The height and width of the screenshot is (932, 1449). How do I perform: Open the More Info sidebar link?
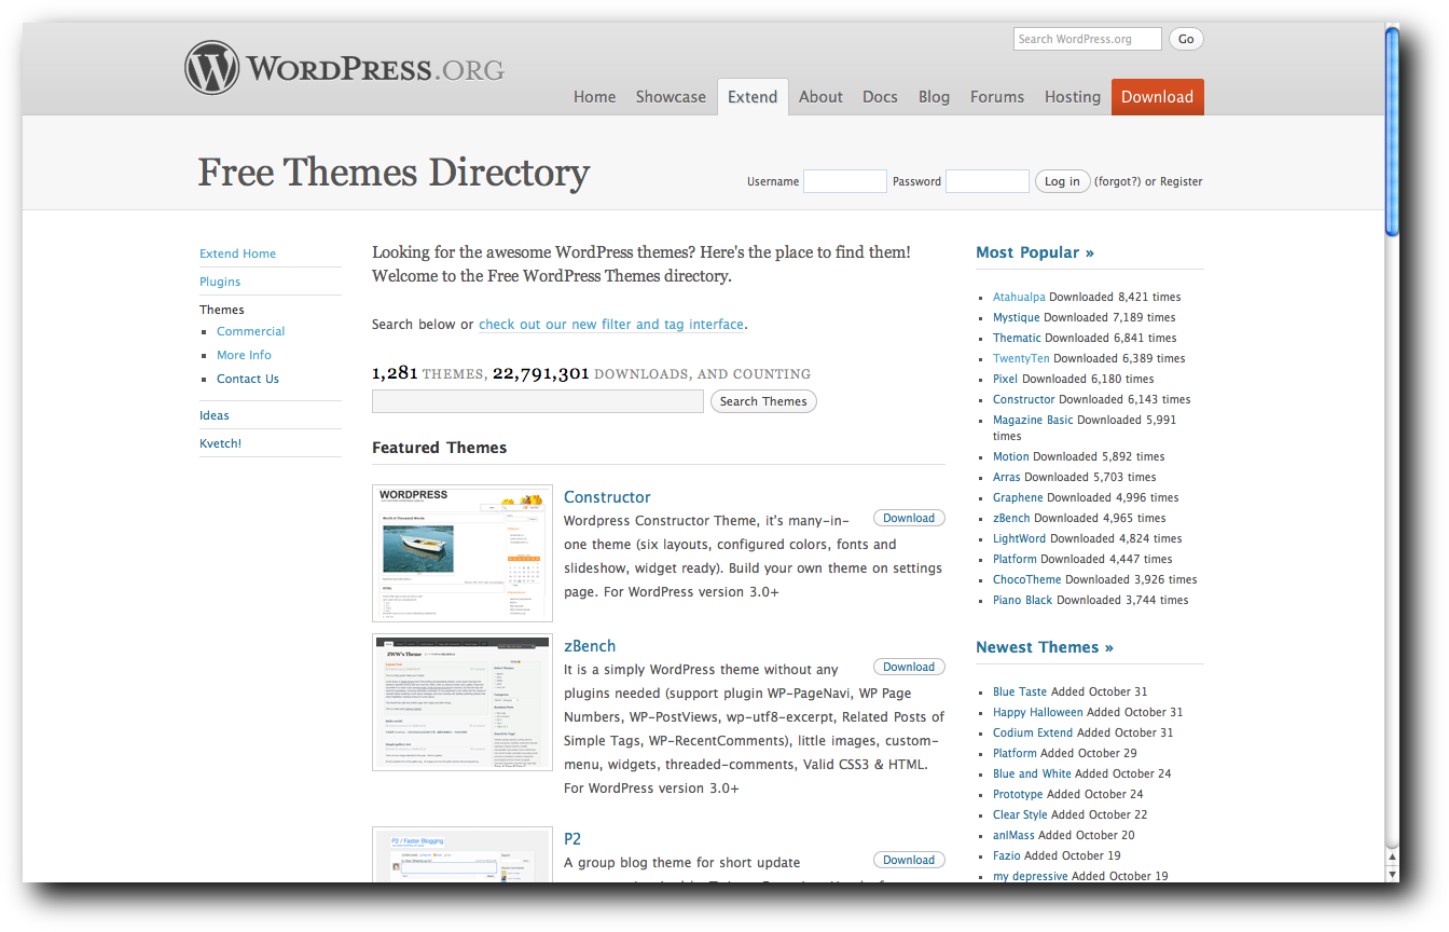click(244, 355)
